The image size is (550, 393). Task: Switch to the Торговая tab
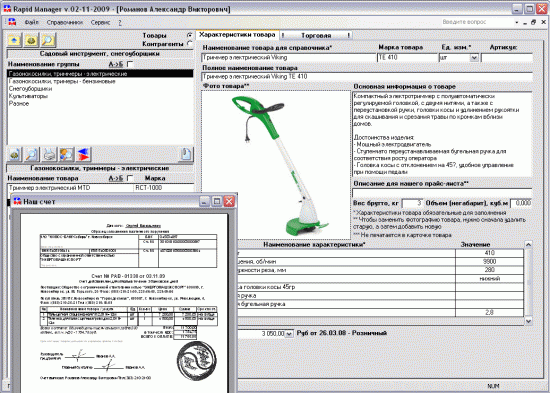[x=316, y=35]
